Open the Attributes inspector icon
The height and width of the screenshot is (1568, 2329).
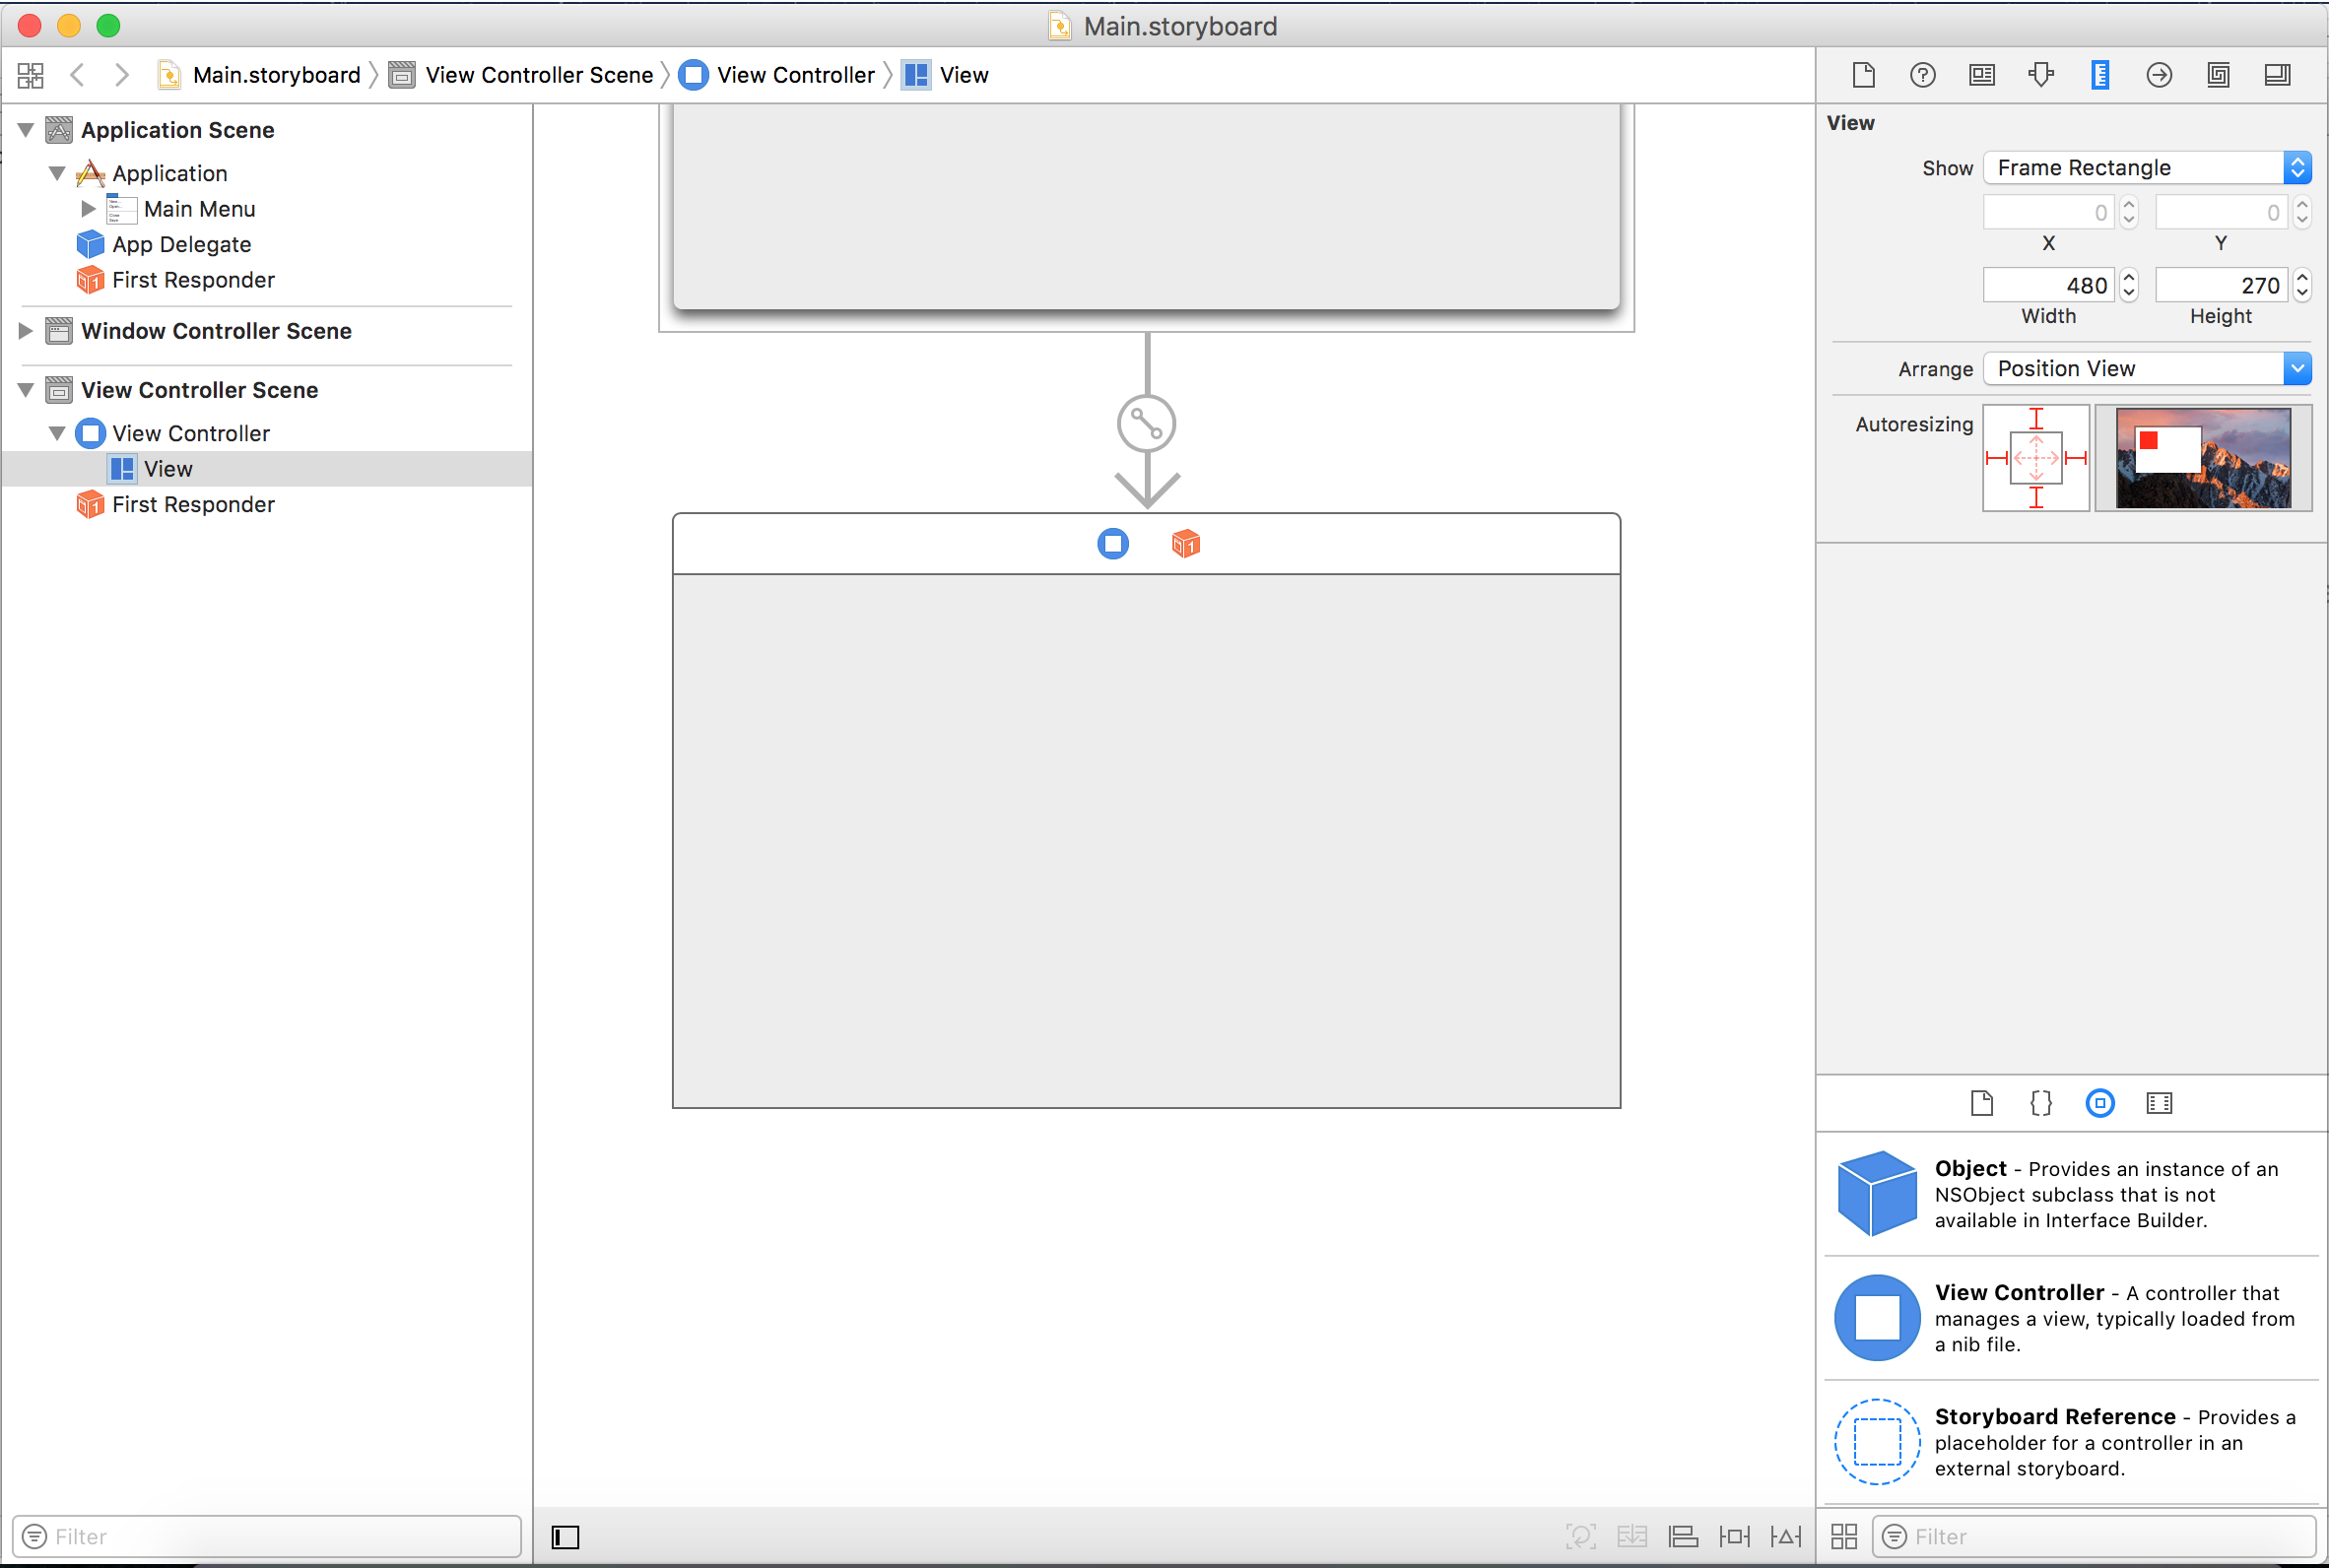click(x=2040, y=75)
